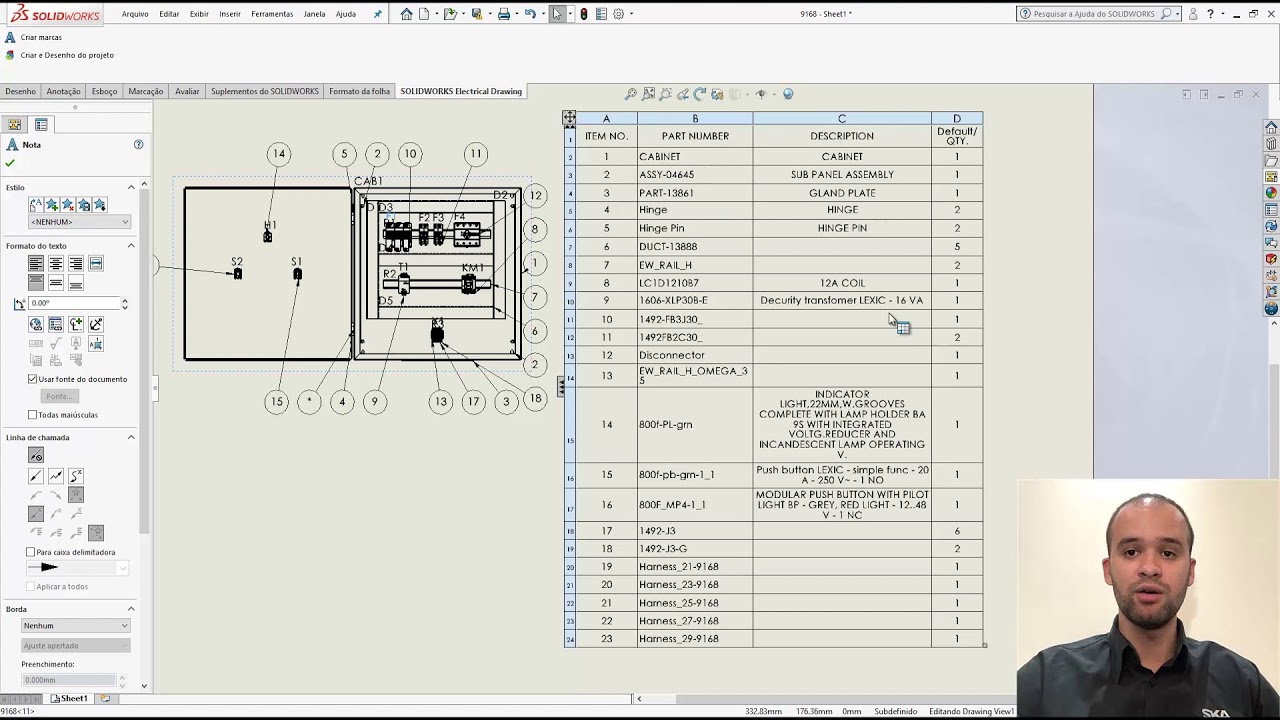Open Formato da folha tab
Screen dimensions: 1280x720
(359, 91)
